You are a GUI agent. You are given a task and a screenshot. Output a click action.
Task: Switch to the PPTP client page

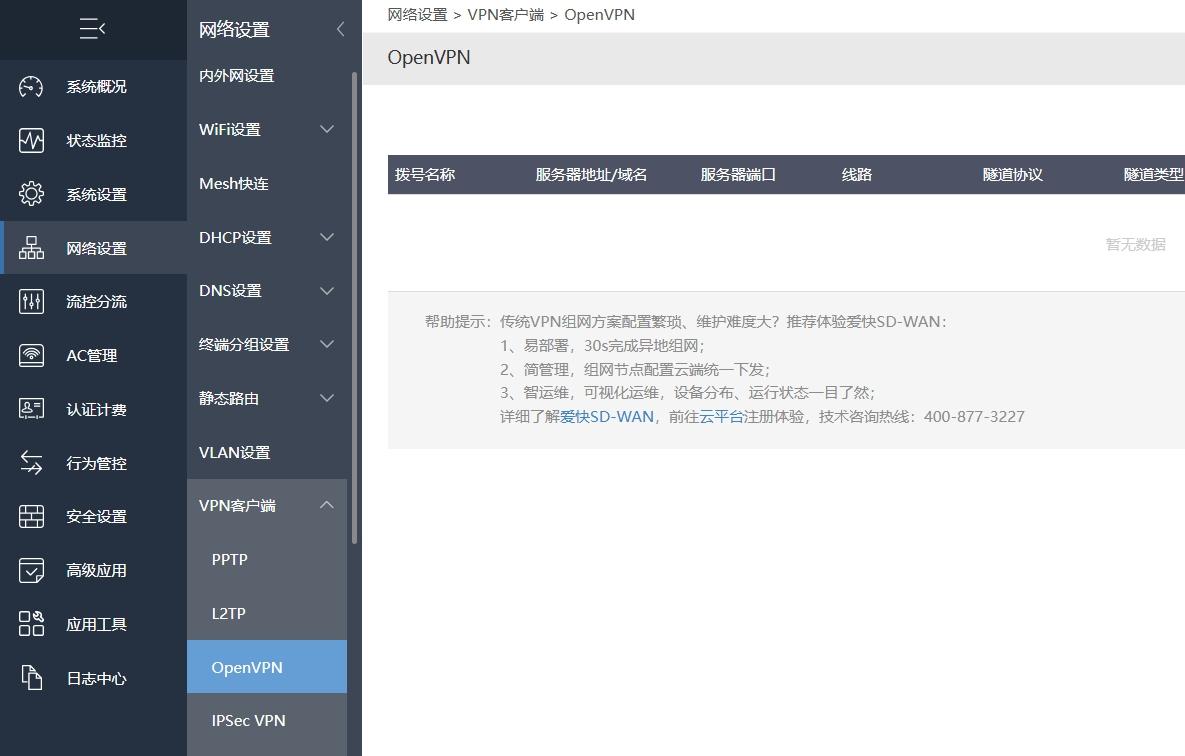(x=229, y=559)
